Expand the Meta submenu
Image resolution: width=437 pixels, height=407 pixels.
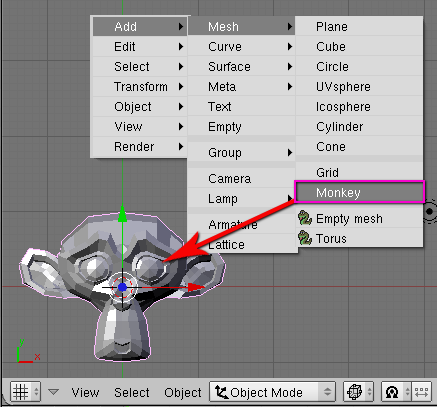[x=241, y=86]
